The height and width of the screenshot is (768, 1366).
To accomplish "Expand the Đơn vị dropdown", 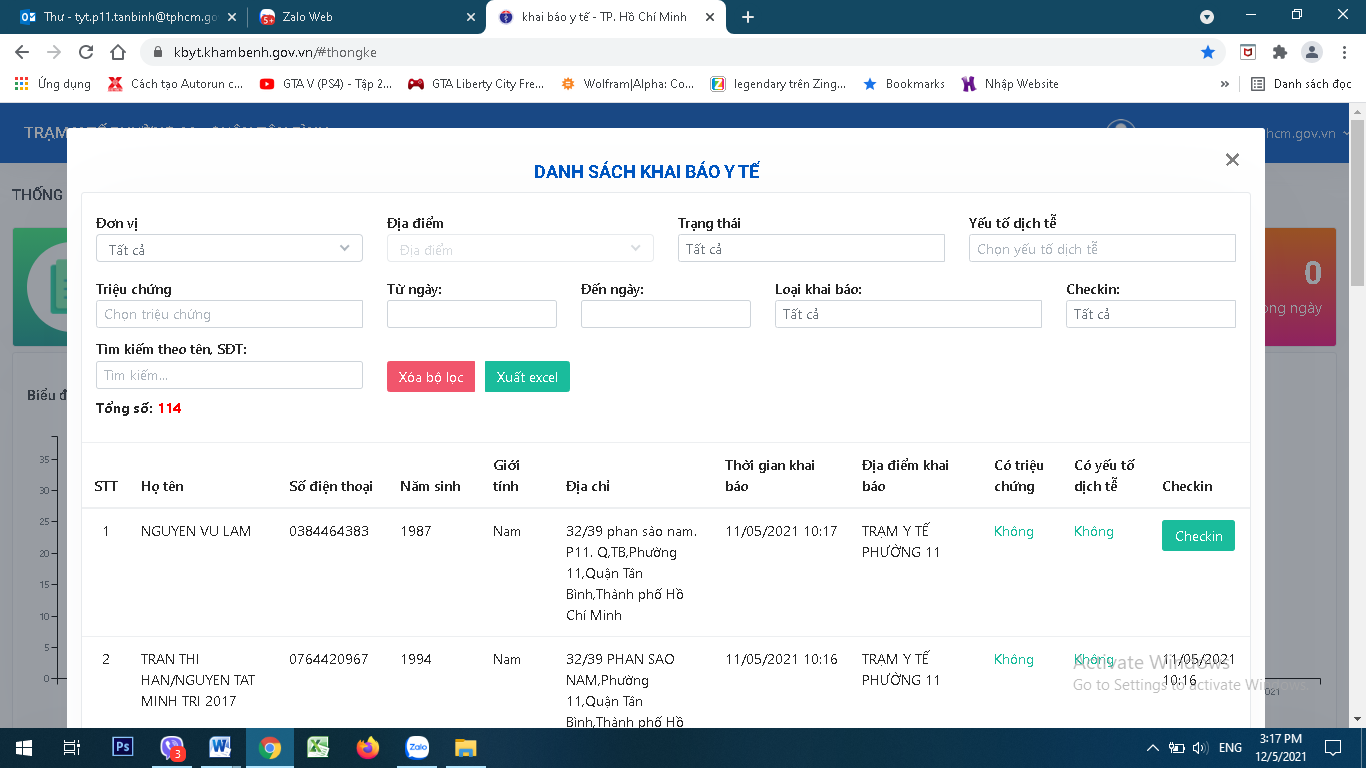I will 229,249.
